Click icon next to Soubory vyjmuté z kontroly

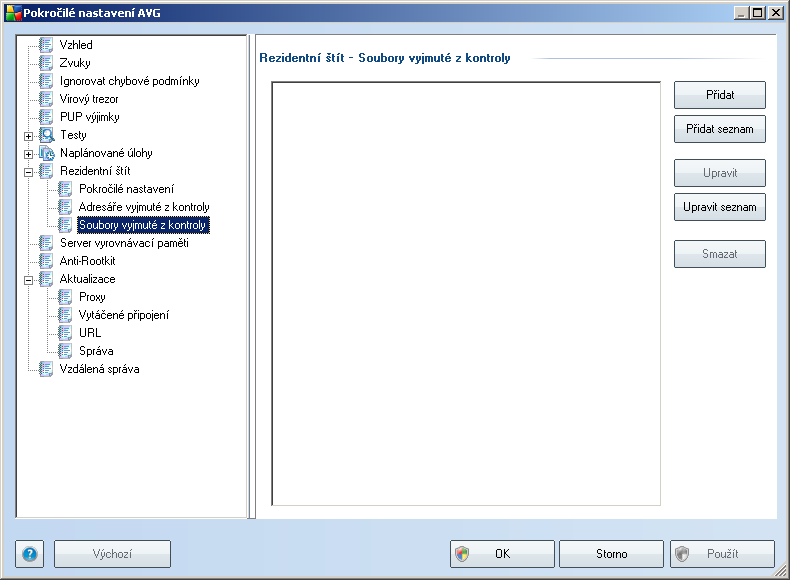(x=65, y=225)
